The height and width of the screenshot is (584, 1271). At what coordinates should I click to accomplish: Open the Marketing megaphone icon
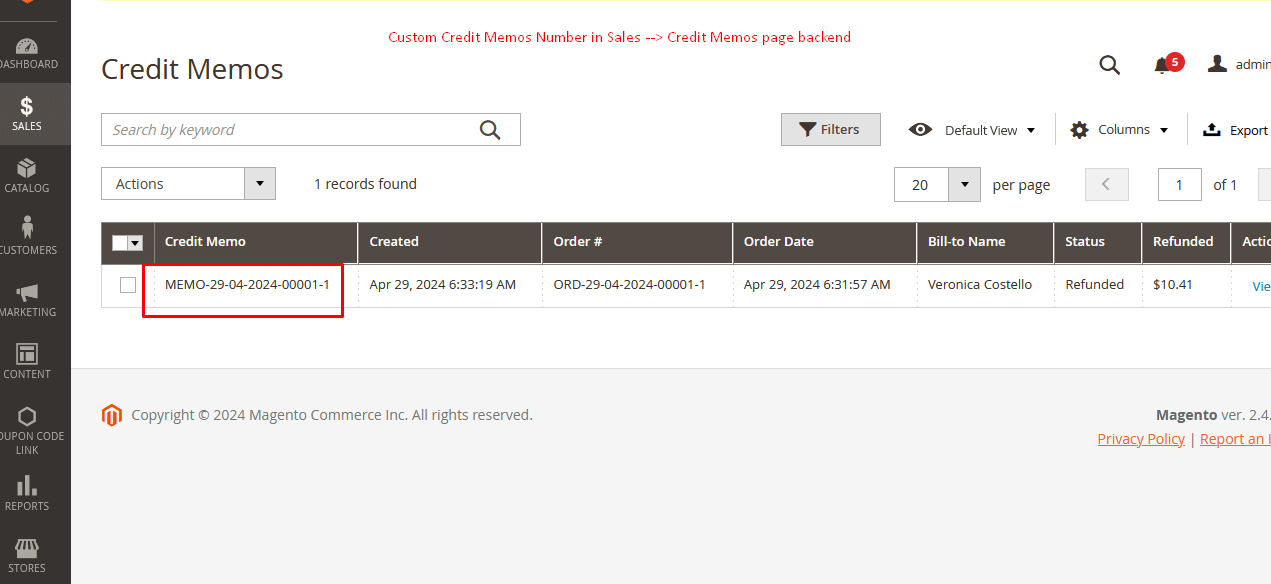[x=27, y=298]
